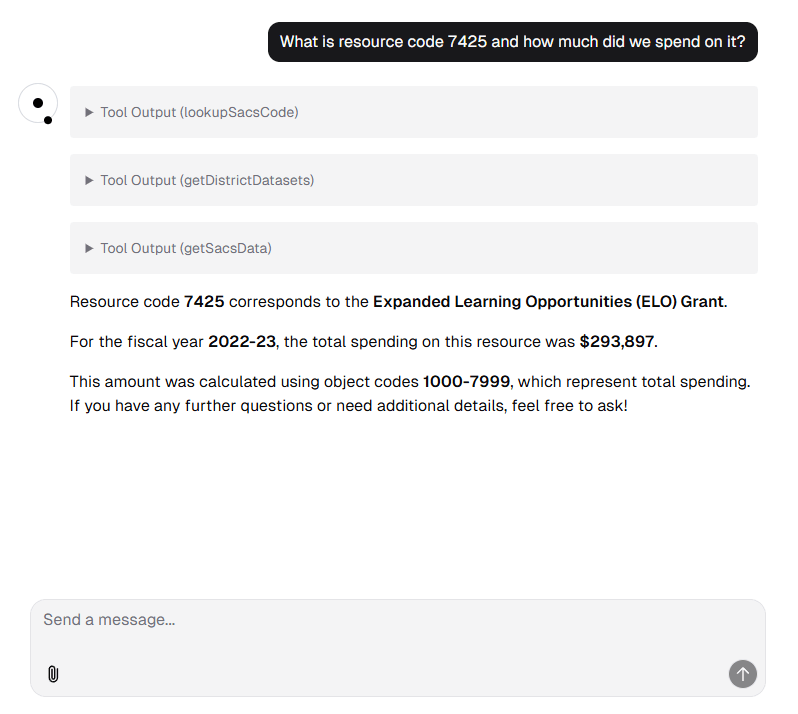The width and height of the screenshot is (798, 714).
Task: Click the words 'Resource code' starting the response
Action: 125,302
